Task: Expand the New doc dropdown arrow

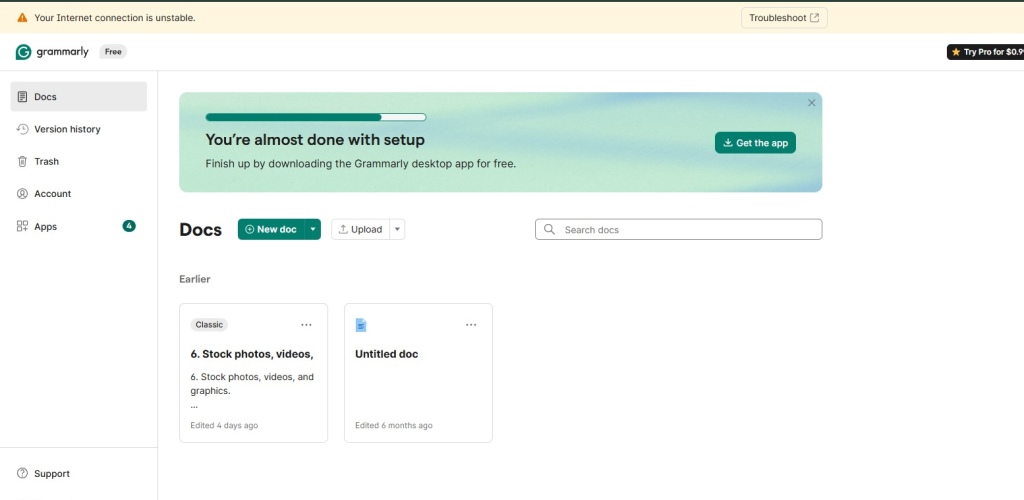Action: pos(313,229)
